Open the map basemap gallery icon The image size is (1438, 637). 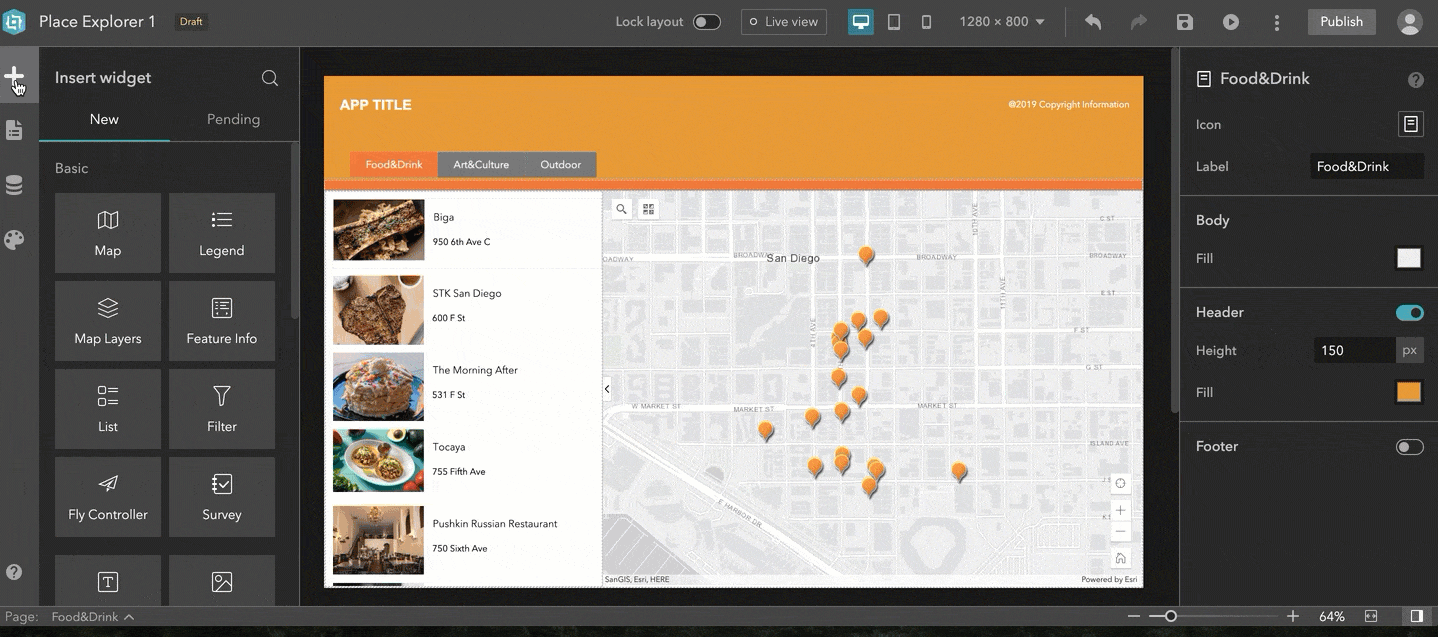[x=649, y=209]
